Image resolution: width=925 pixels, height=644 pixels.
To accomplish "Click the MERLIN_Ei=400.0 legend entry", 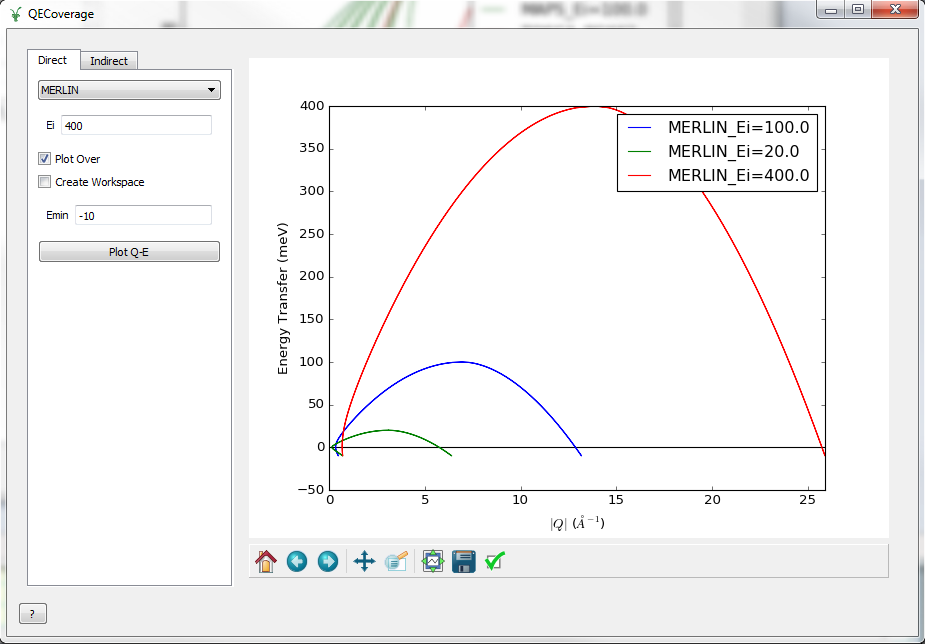I will coord(719,175).
